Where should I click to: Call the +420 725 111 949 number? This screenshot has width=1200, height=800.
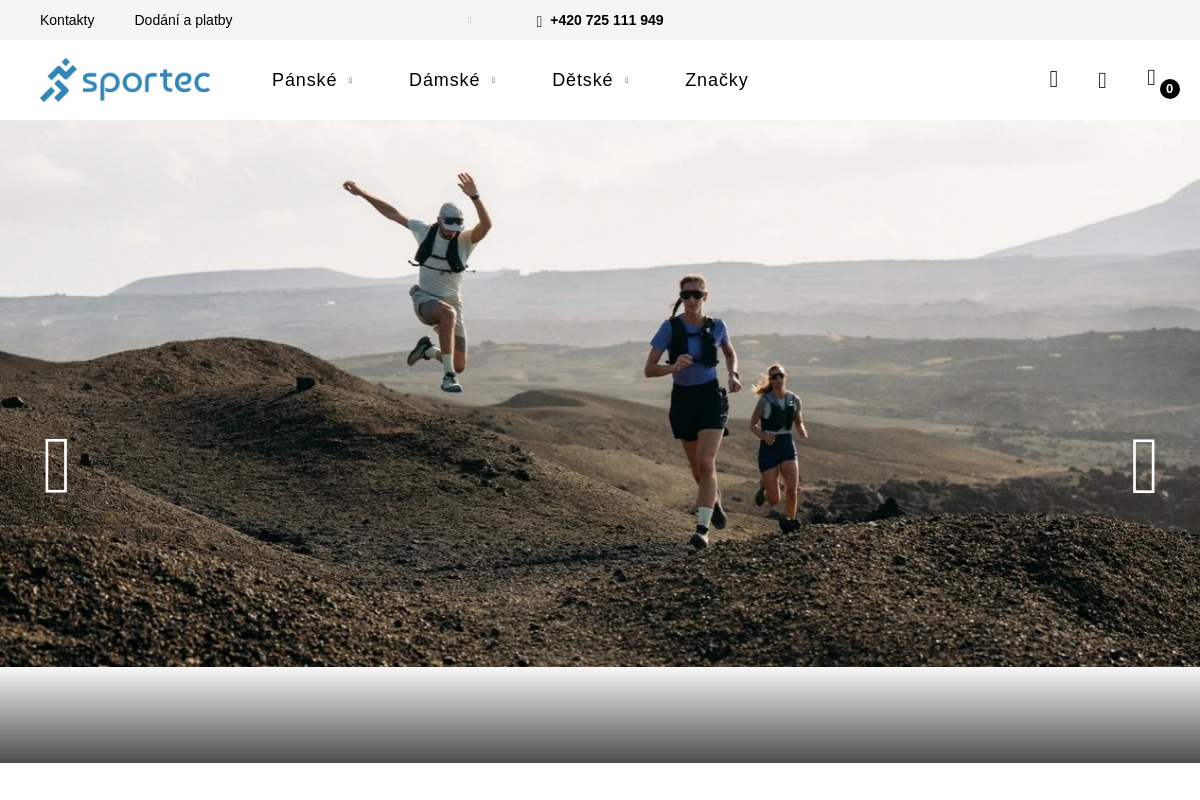pyautogui.click(x=606, y=20)
